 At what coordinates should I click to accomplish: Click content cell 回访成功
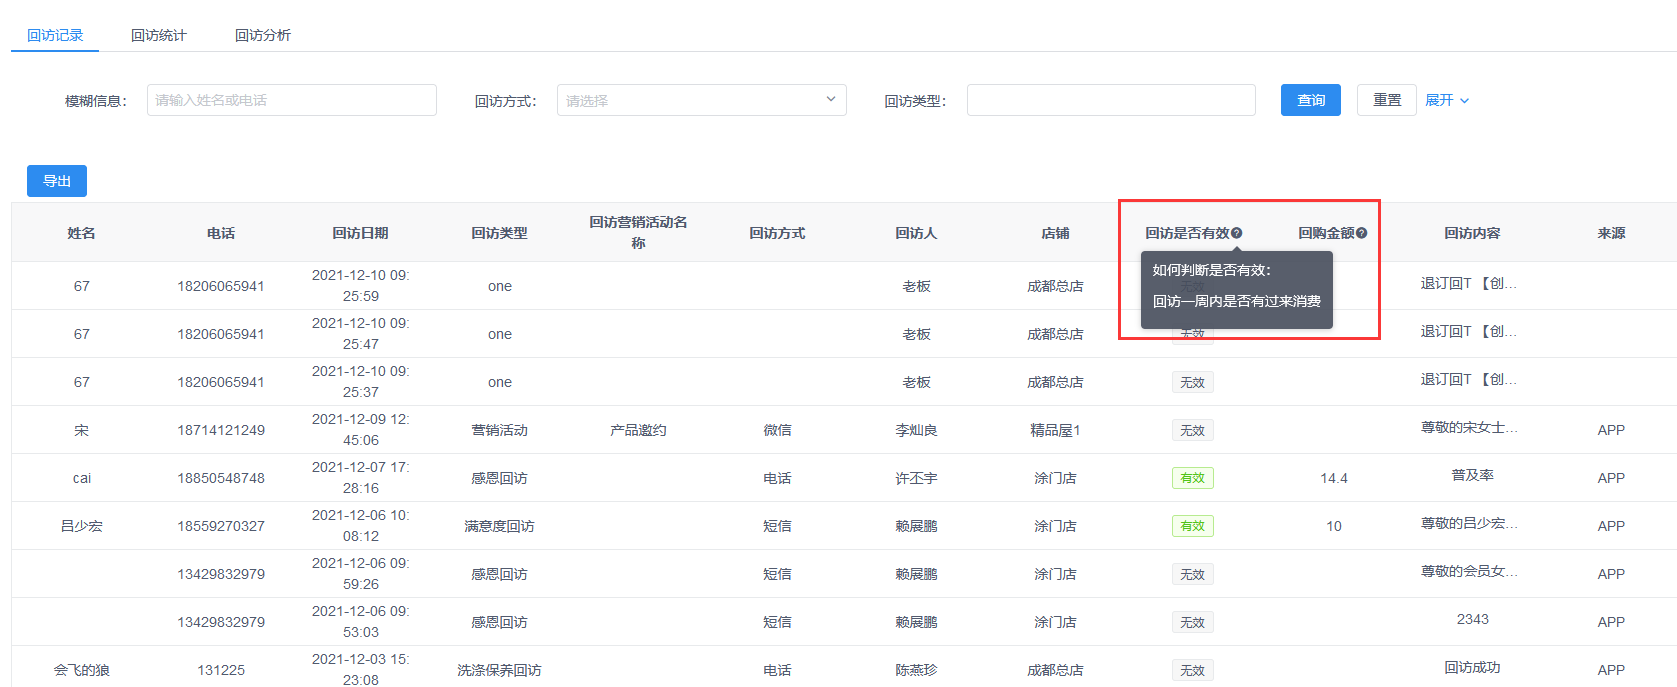[x=1472, y=667]
